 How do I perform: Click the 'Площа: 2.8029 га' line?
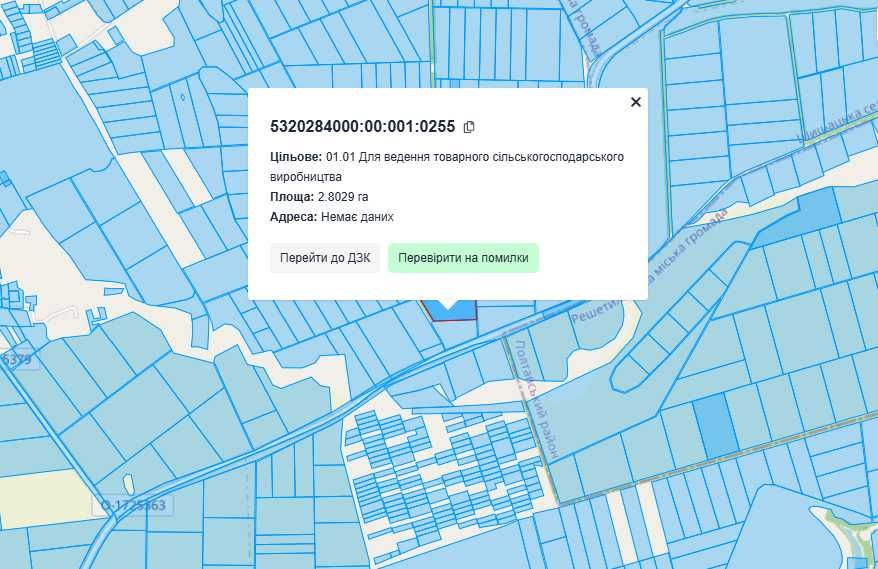[319, 197]
